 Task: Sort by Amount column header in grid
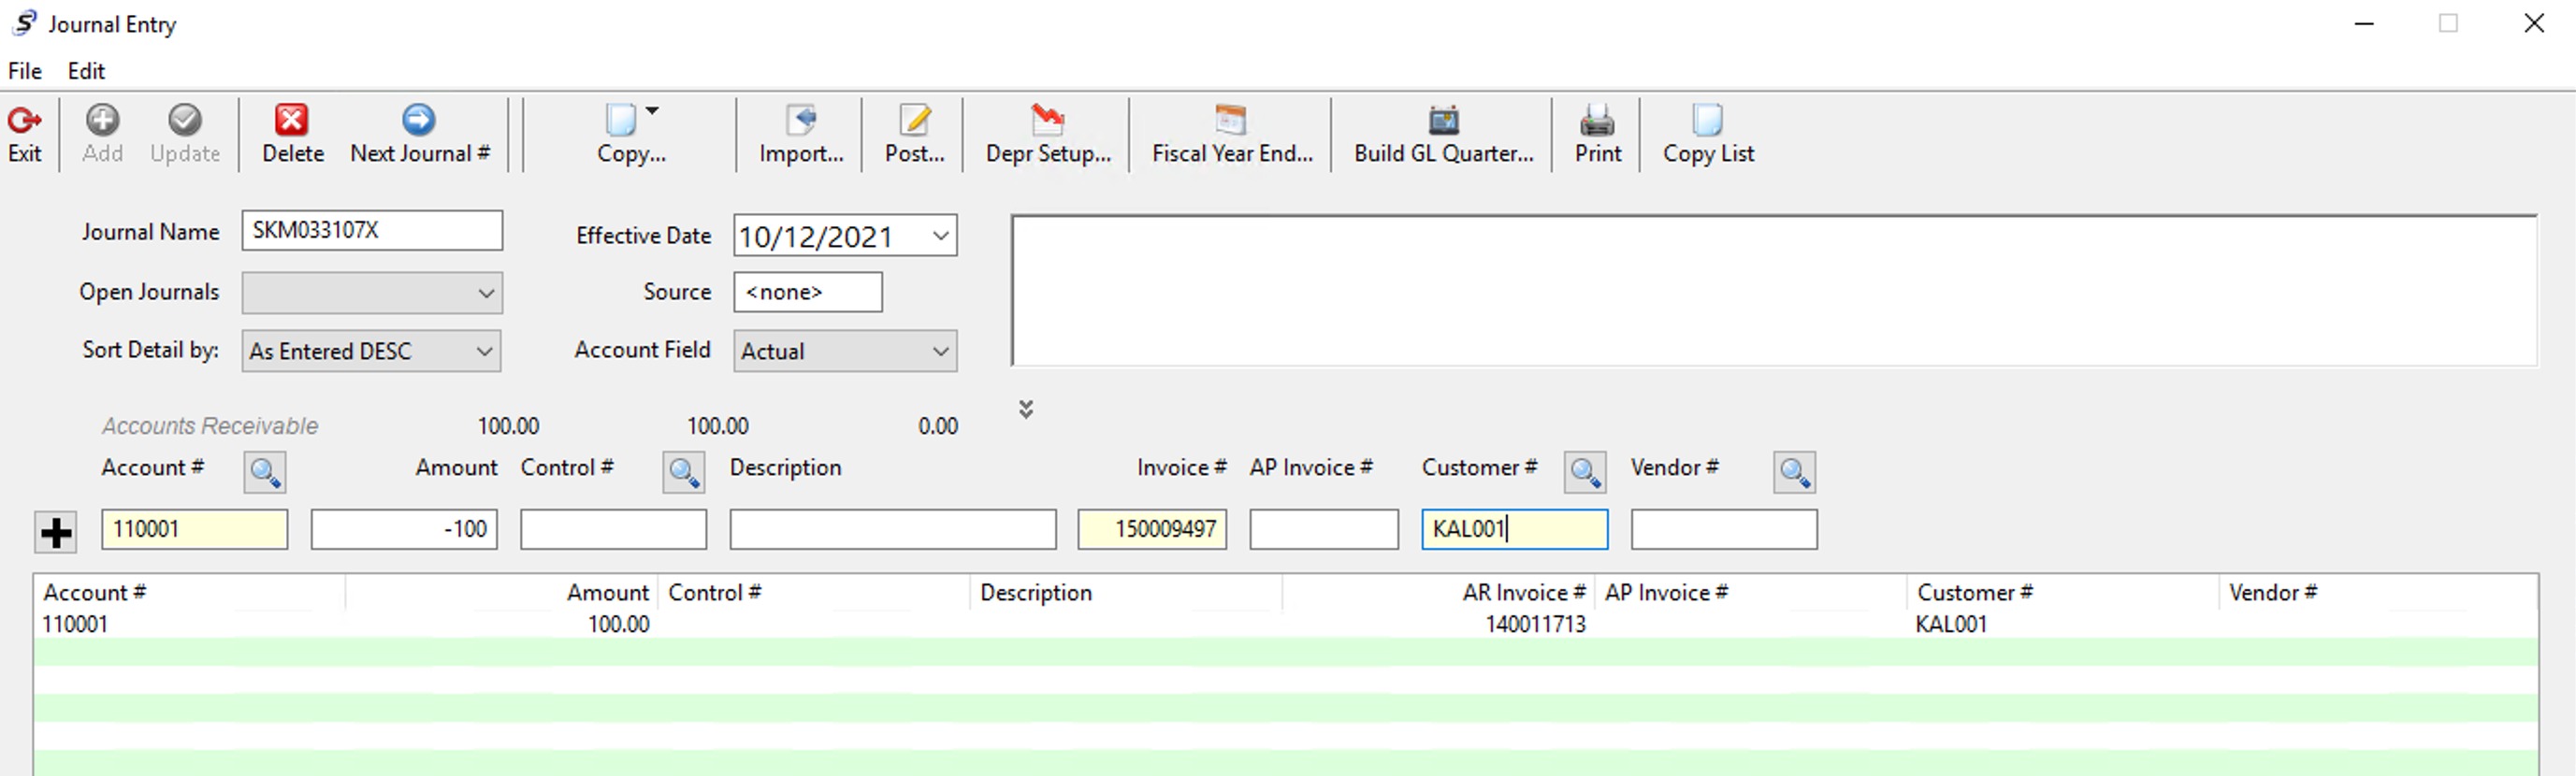coord(502,592)
